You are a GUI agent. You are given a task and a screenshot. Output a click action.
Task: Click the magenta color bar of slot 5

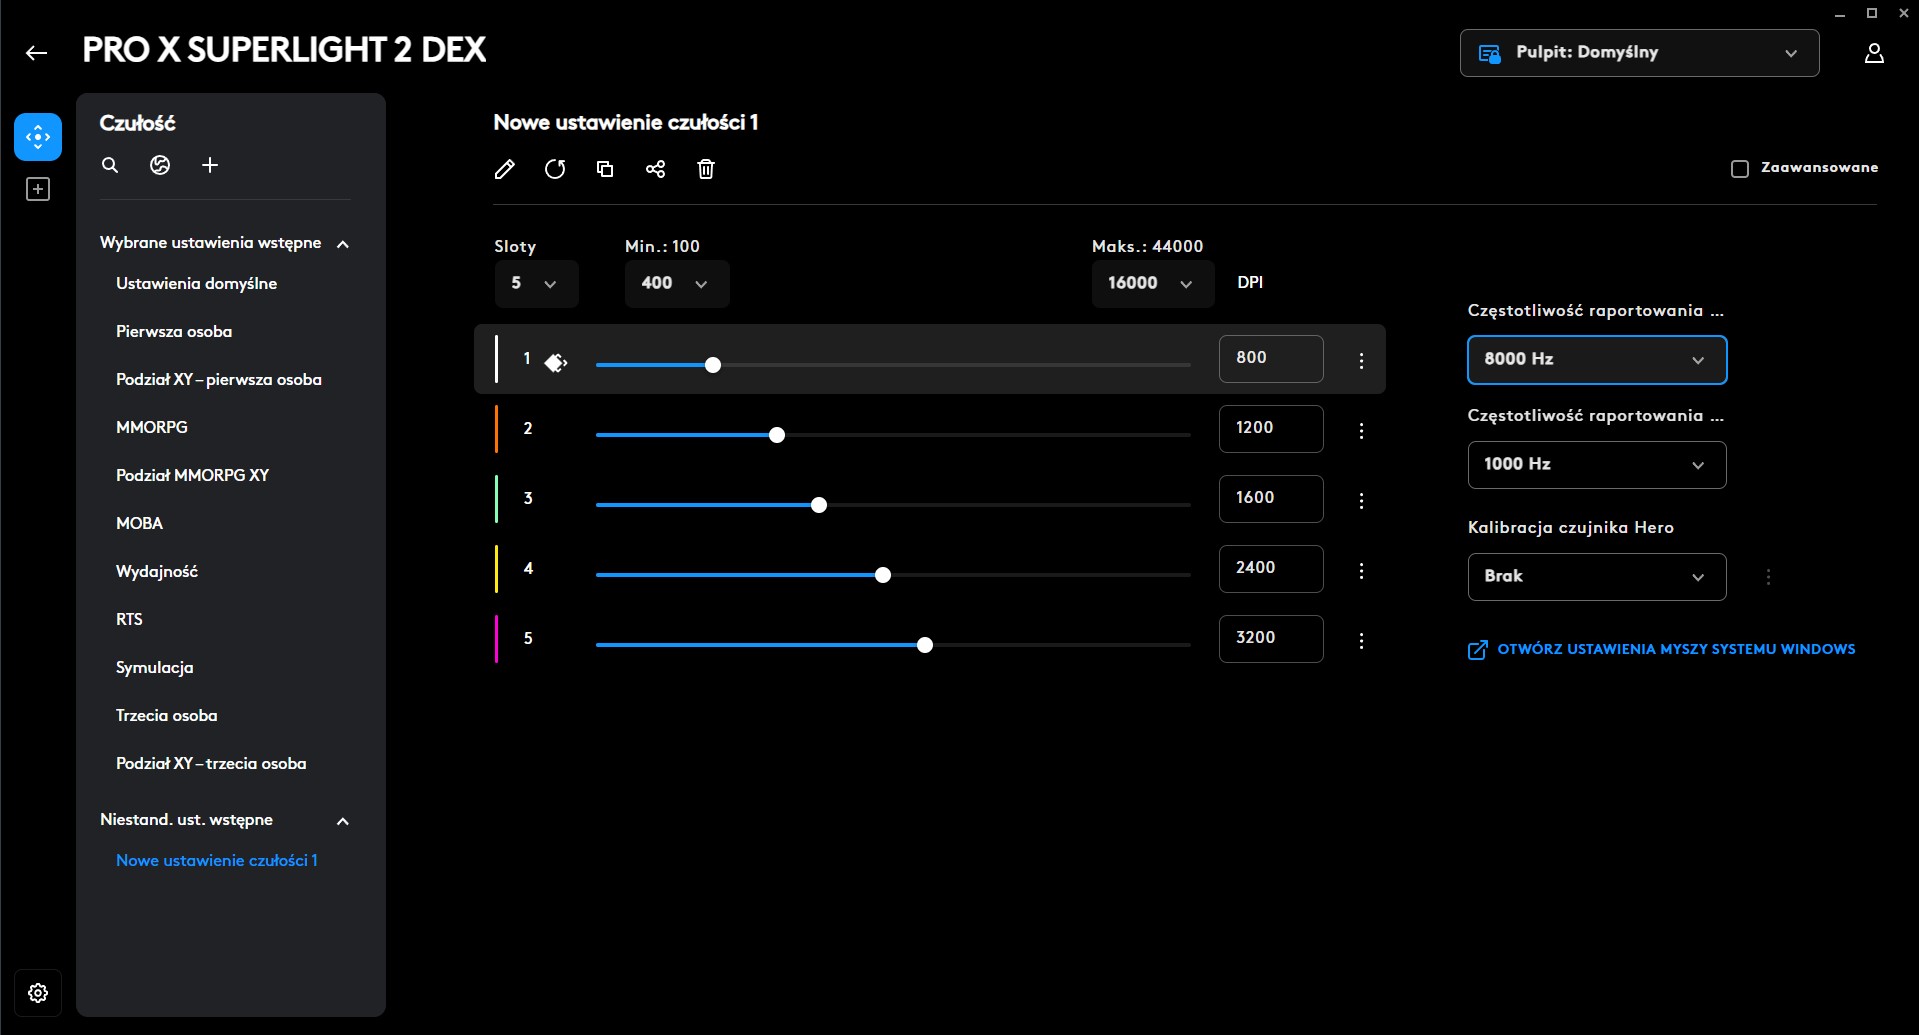click(496, 639)
